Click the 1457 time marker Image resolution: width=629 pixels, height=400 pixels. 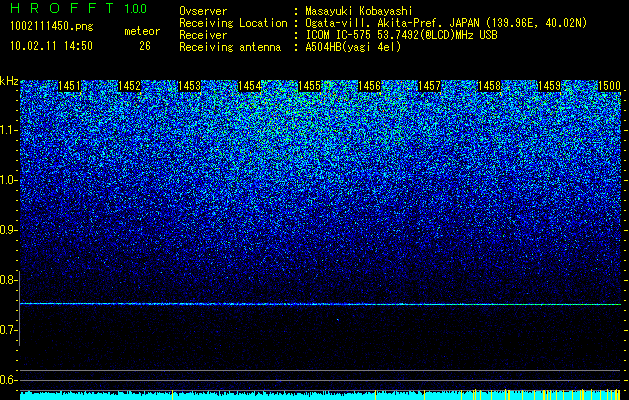click(430, 86)
